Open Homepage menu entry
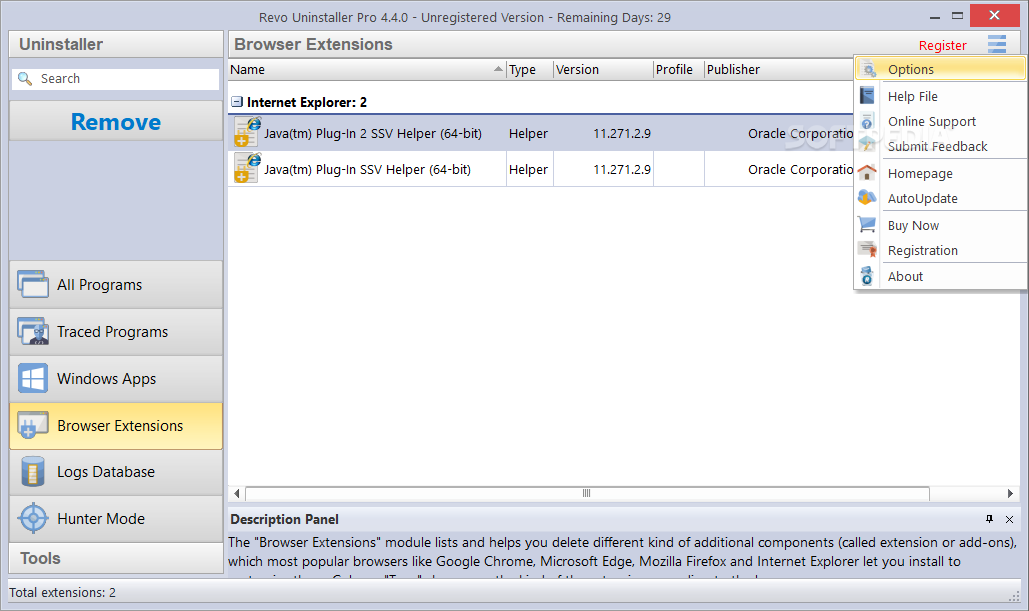1029x611 pixels. click(940, 173)
